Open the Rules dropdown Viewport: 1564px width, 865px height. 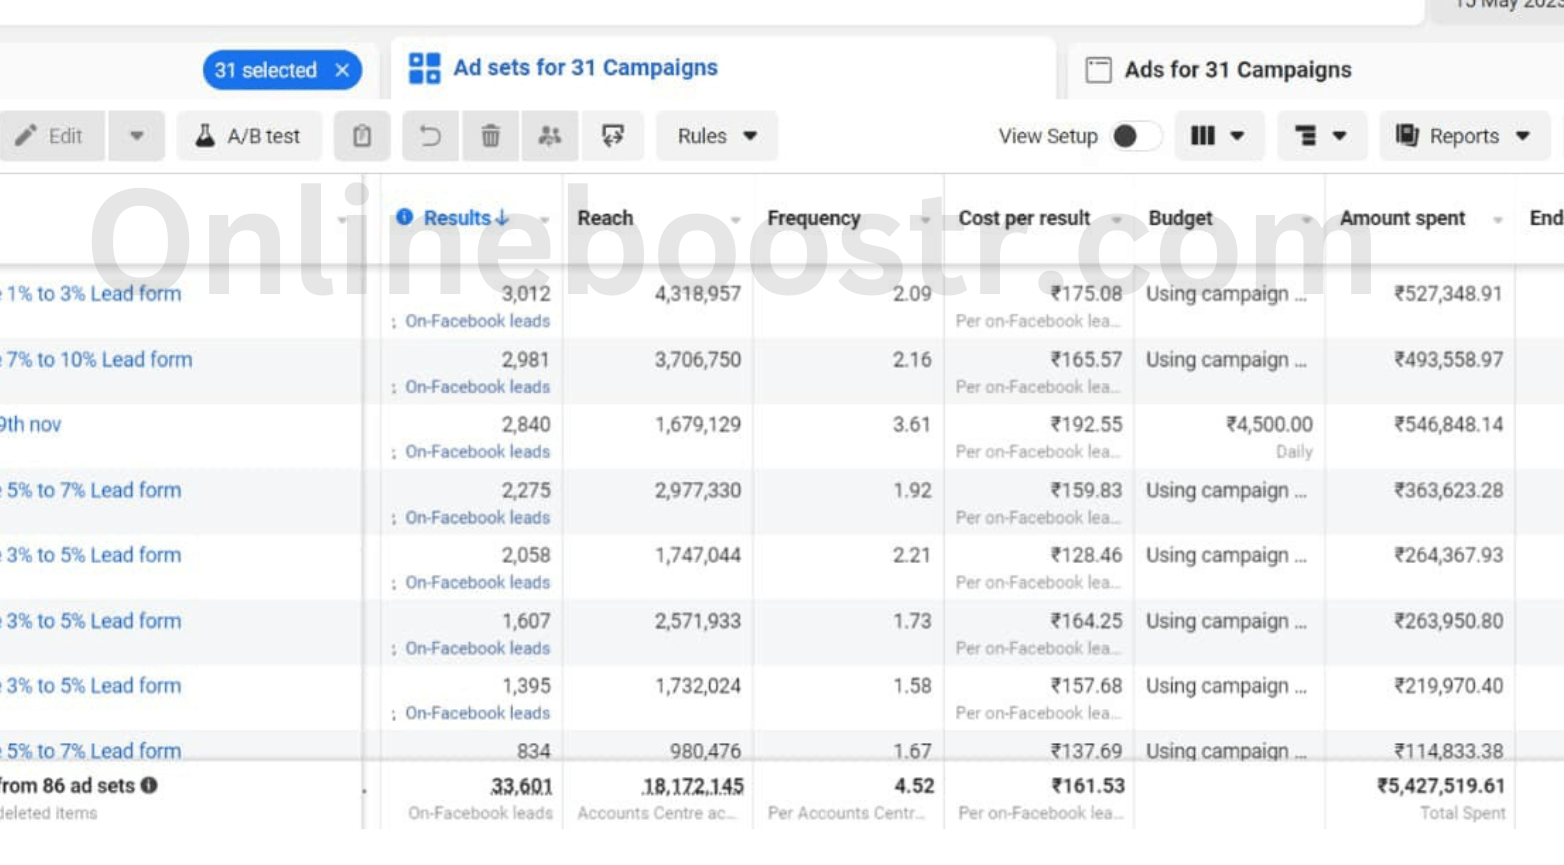[x=716, y=137]
